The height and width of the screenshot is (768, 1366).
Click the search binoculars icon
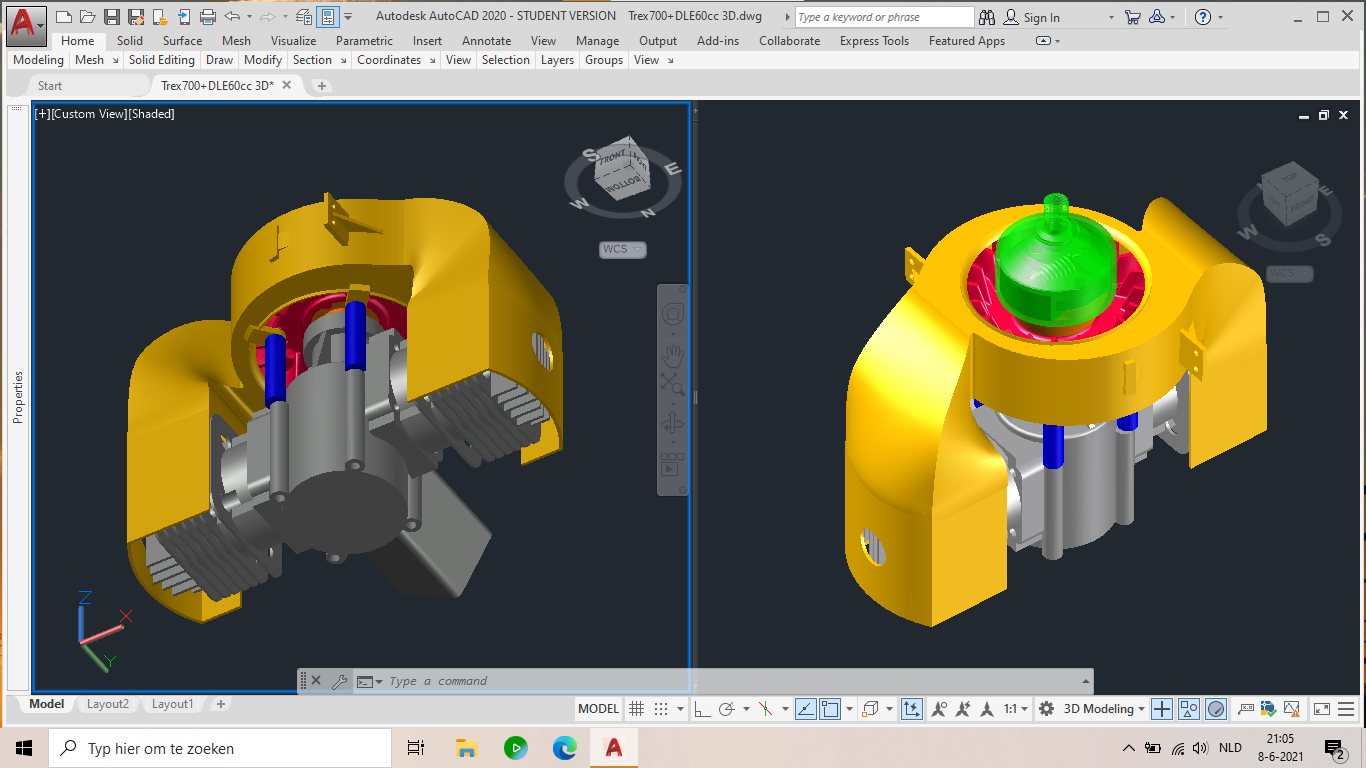[987, 17]
